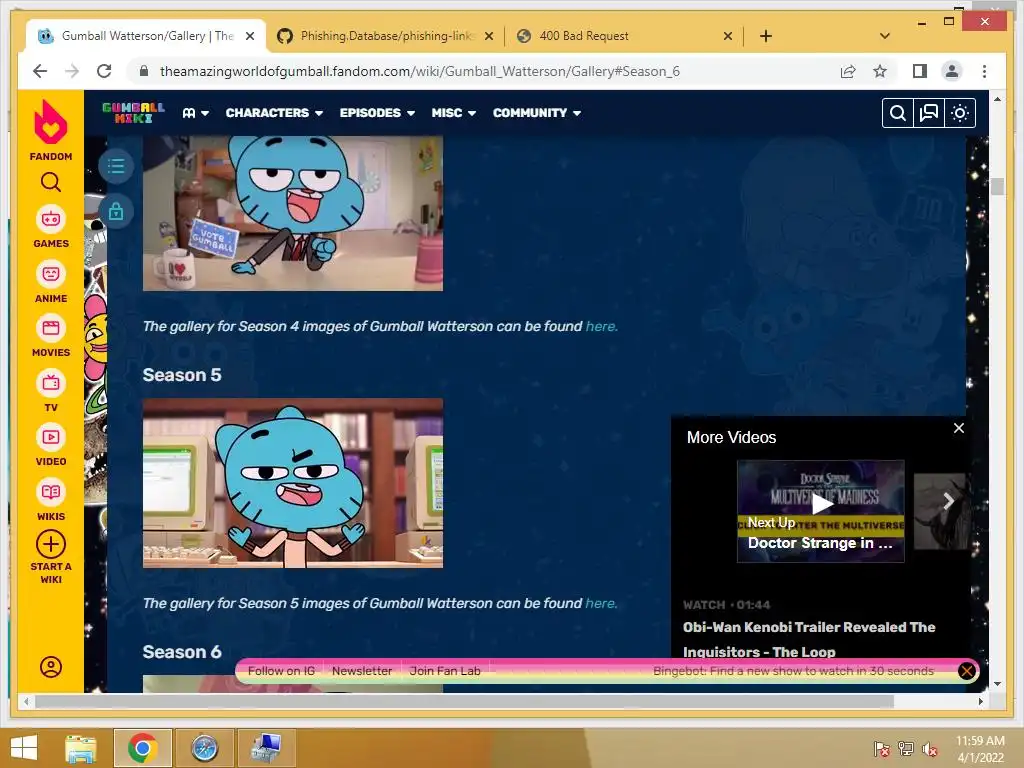Viewport: 1024px width, 768px height.
Task: Open a new browser tab
Action: [x=766, y=36]
